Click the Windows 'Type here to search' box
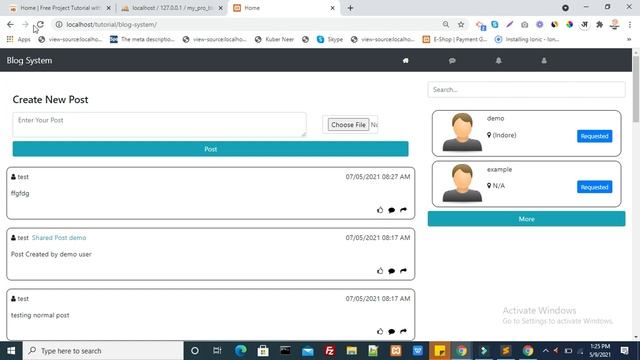Viewport: 640px width, 360px height. (103, 351)
